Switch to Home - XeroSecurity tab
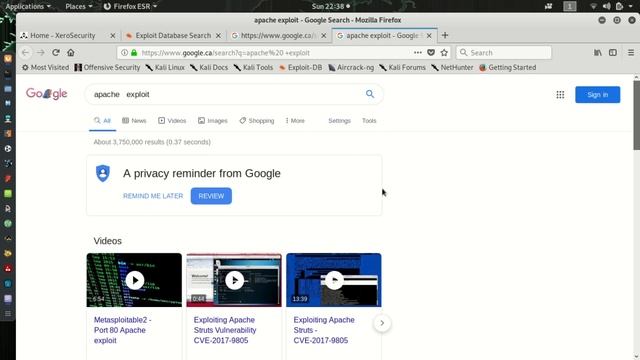Viewport: 640px width, 360px height. coord(62,36)
